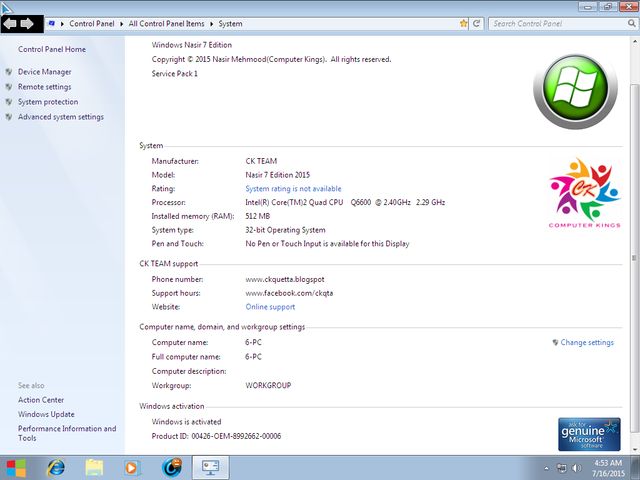The width and height of the screenshot is (640, 480).
Task: Click the vertical scrollbar thumb
Action: tap(635, 257)
